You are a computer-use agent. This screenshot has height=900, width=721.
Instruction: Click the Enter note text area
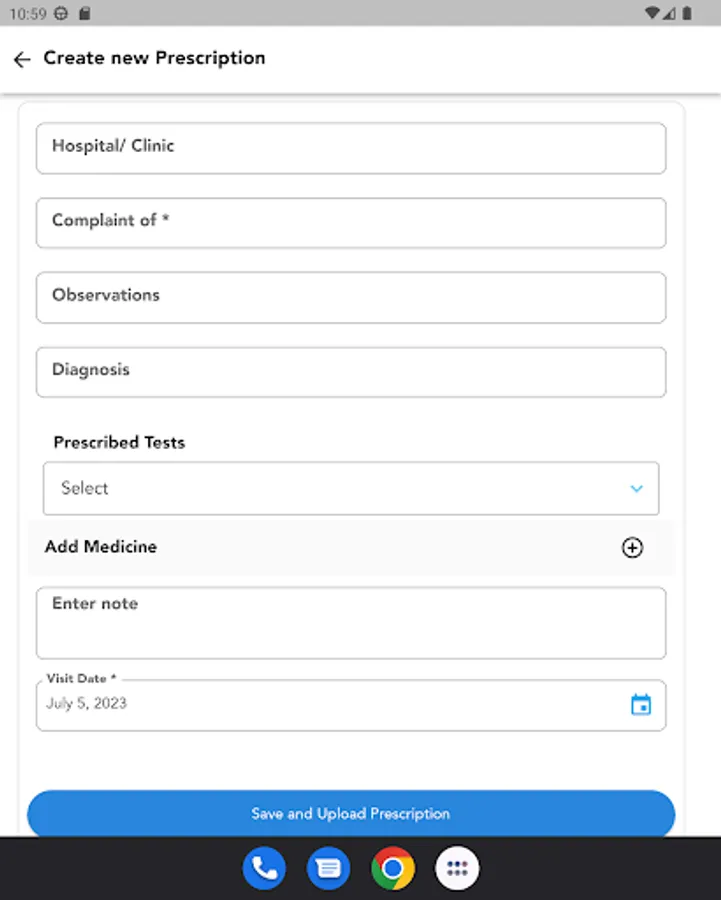351,622
